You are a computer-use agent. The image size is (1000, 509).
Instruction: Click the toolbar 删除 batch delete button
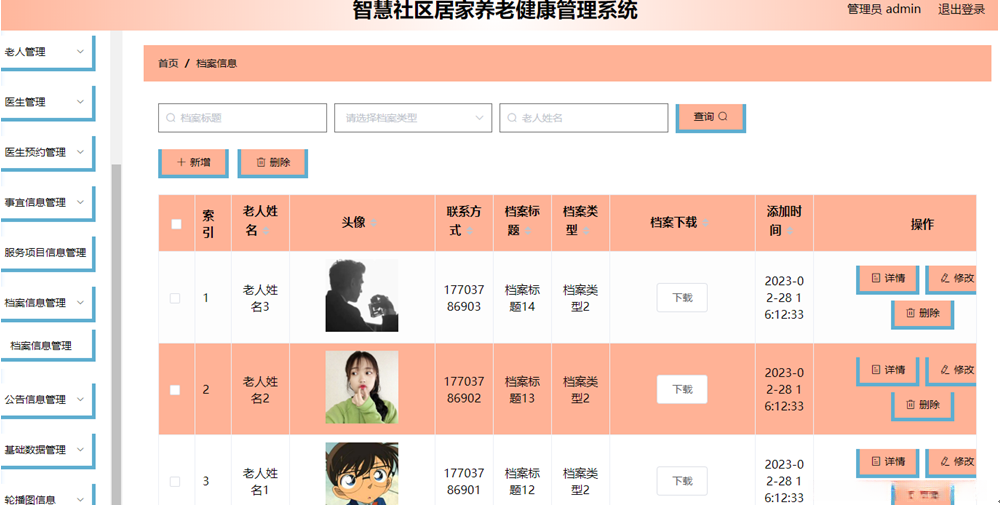click(272, 163)
